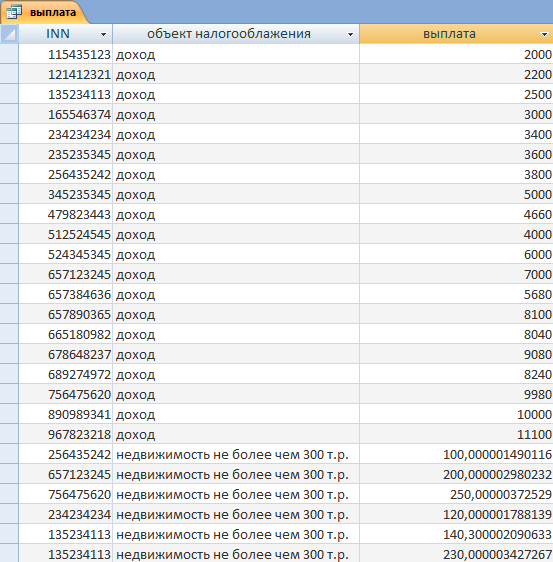Click INN cell 121412321
Screen dimensions: 553x562
click(66, 74)
